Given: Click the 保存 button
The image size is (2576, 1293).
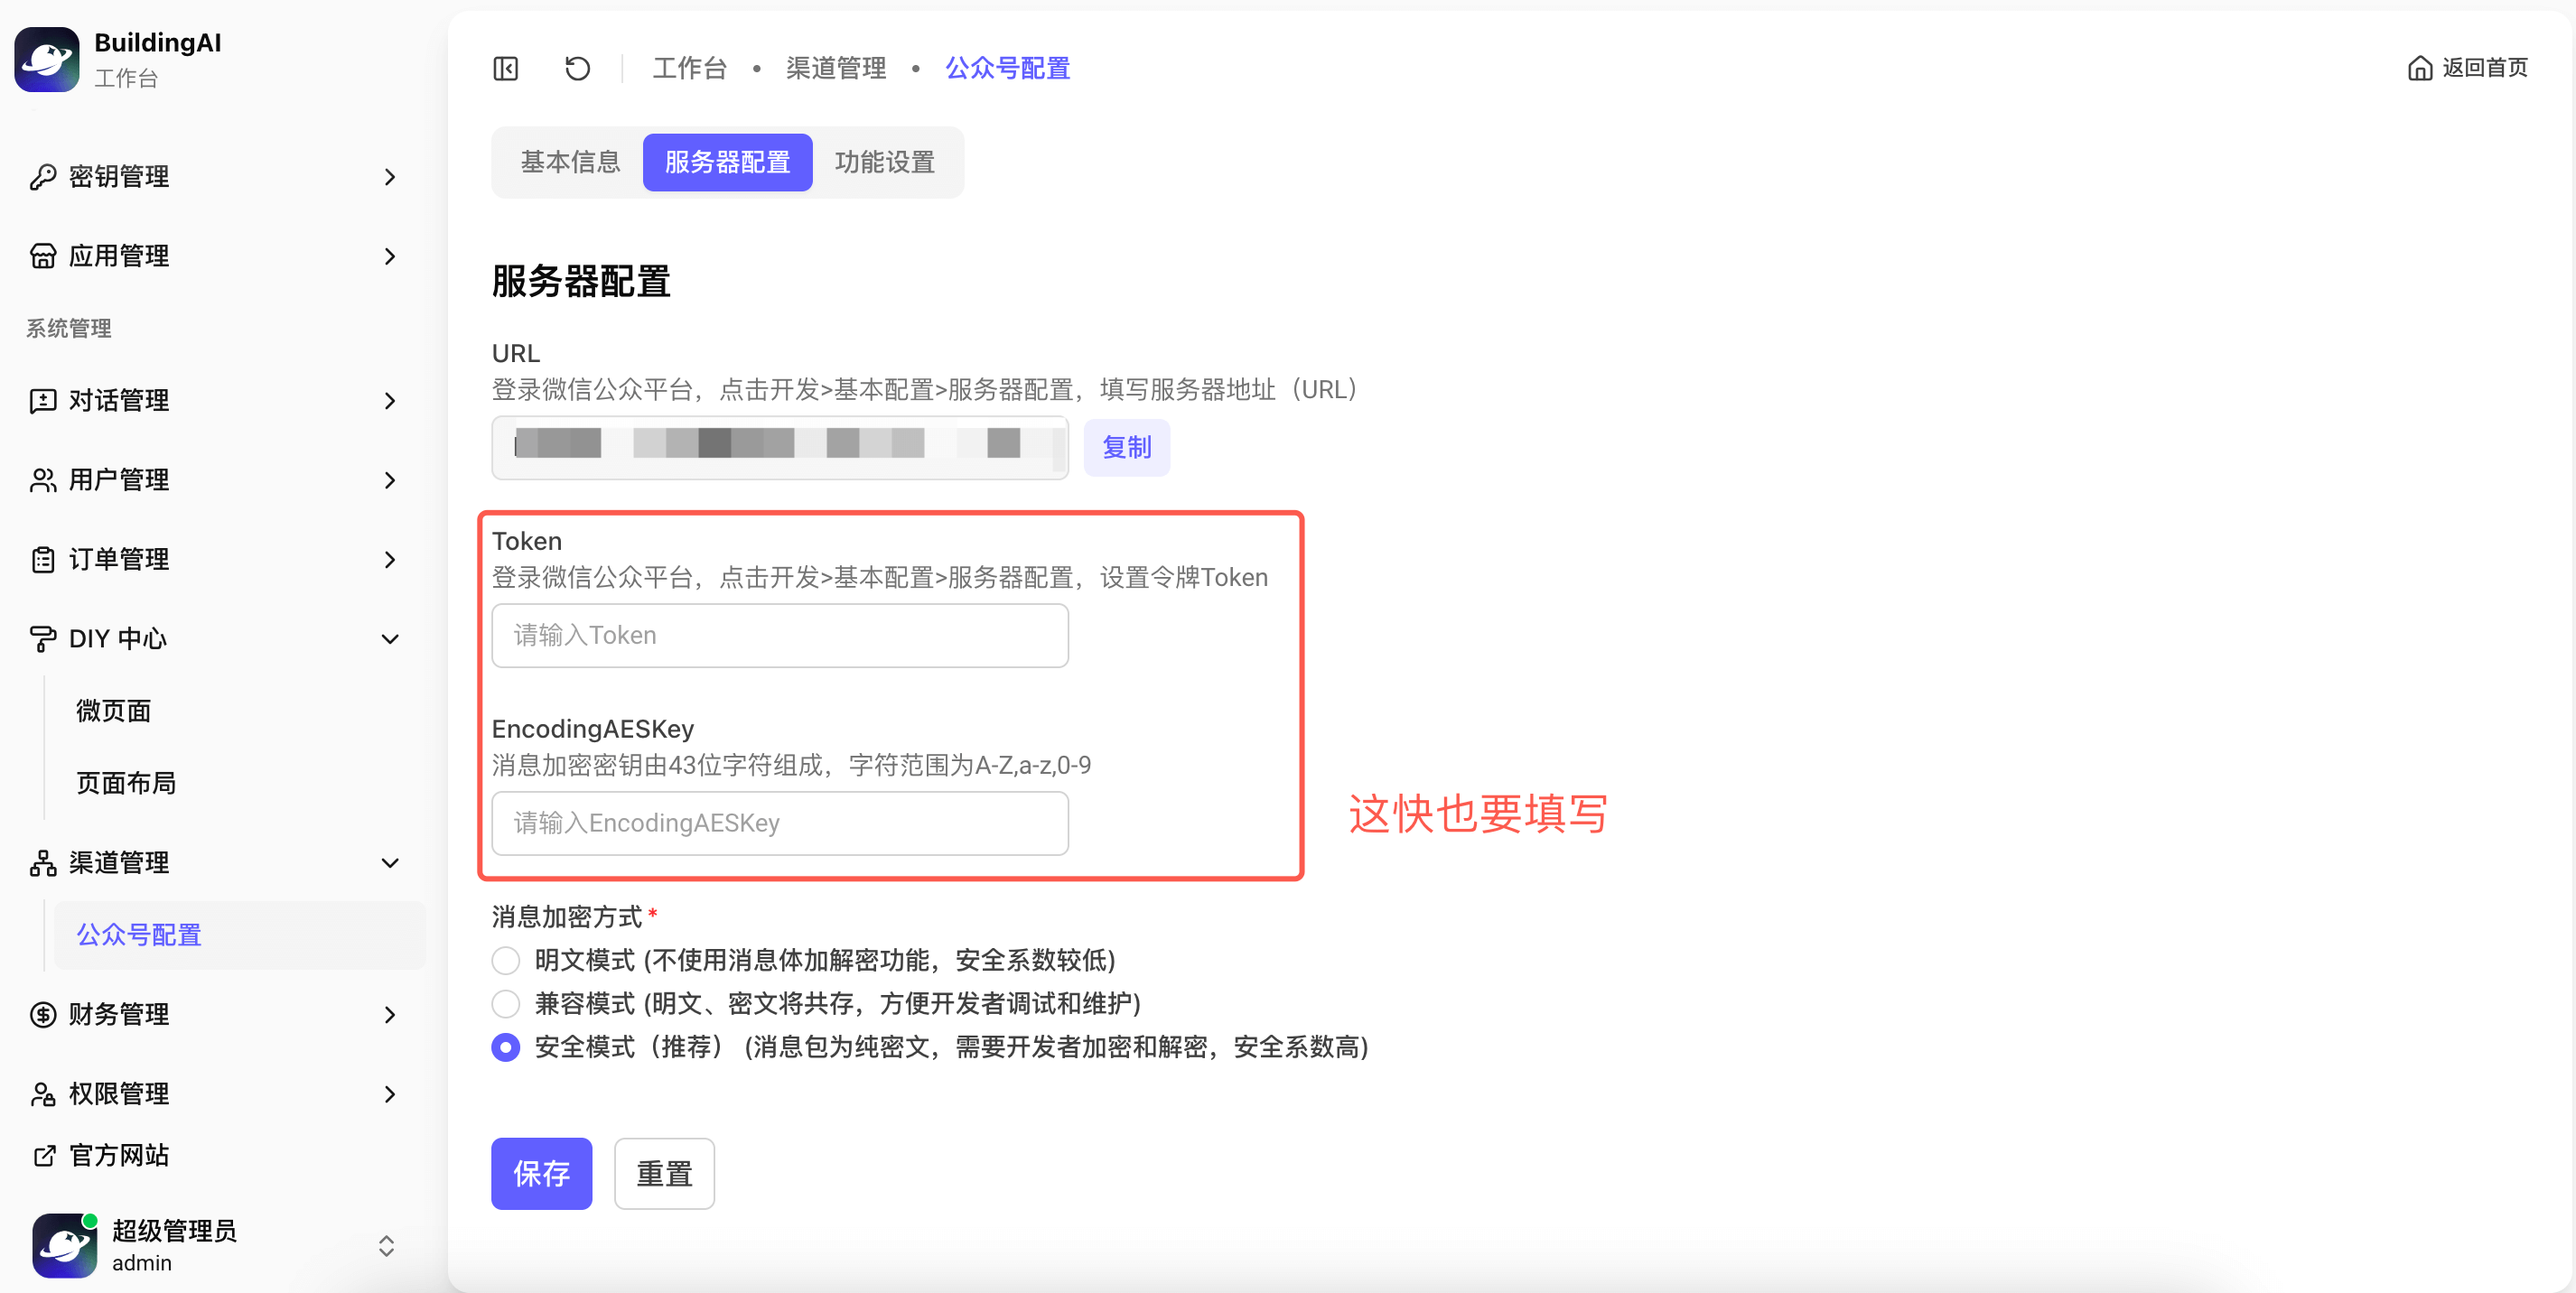Looking at the screenshot, I should (x=541, y=1174).
